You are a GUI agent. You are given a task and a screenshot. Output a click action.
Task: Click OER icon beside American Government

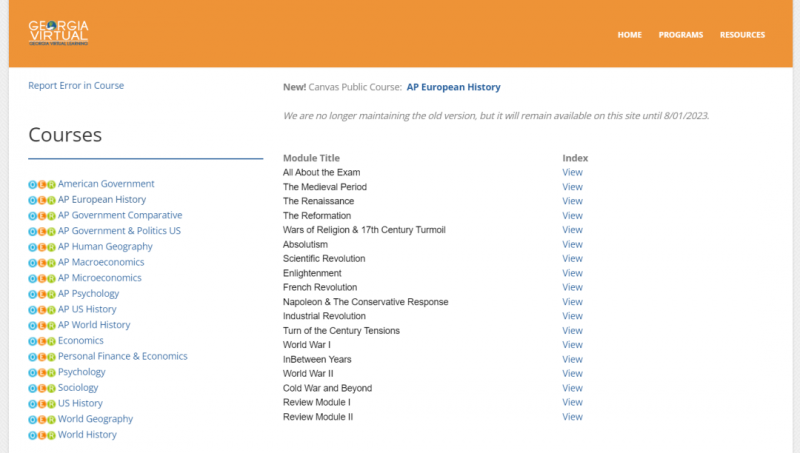pos(42,185)
